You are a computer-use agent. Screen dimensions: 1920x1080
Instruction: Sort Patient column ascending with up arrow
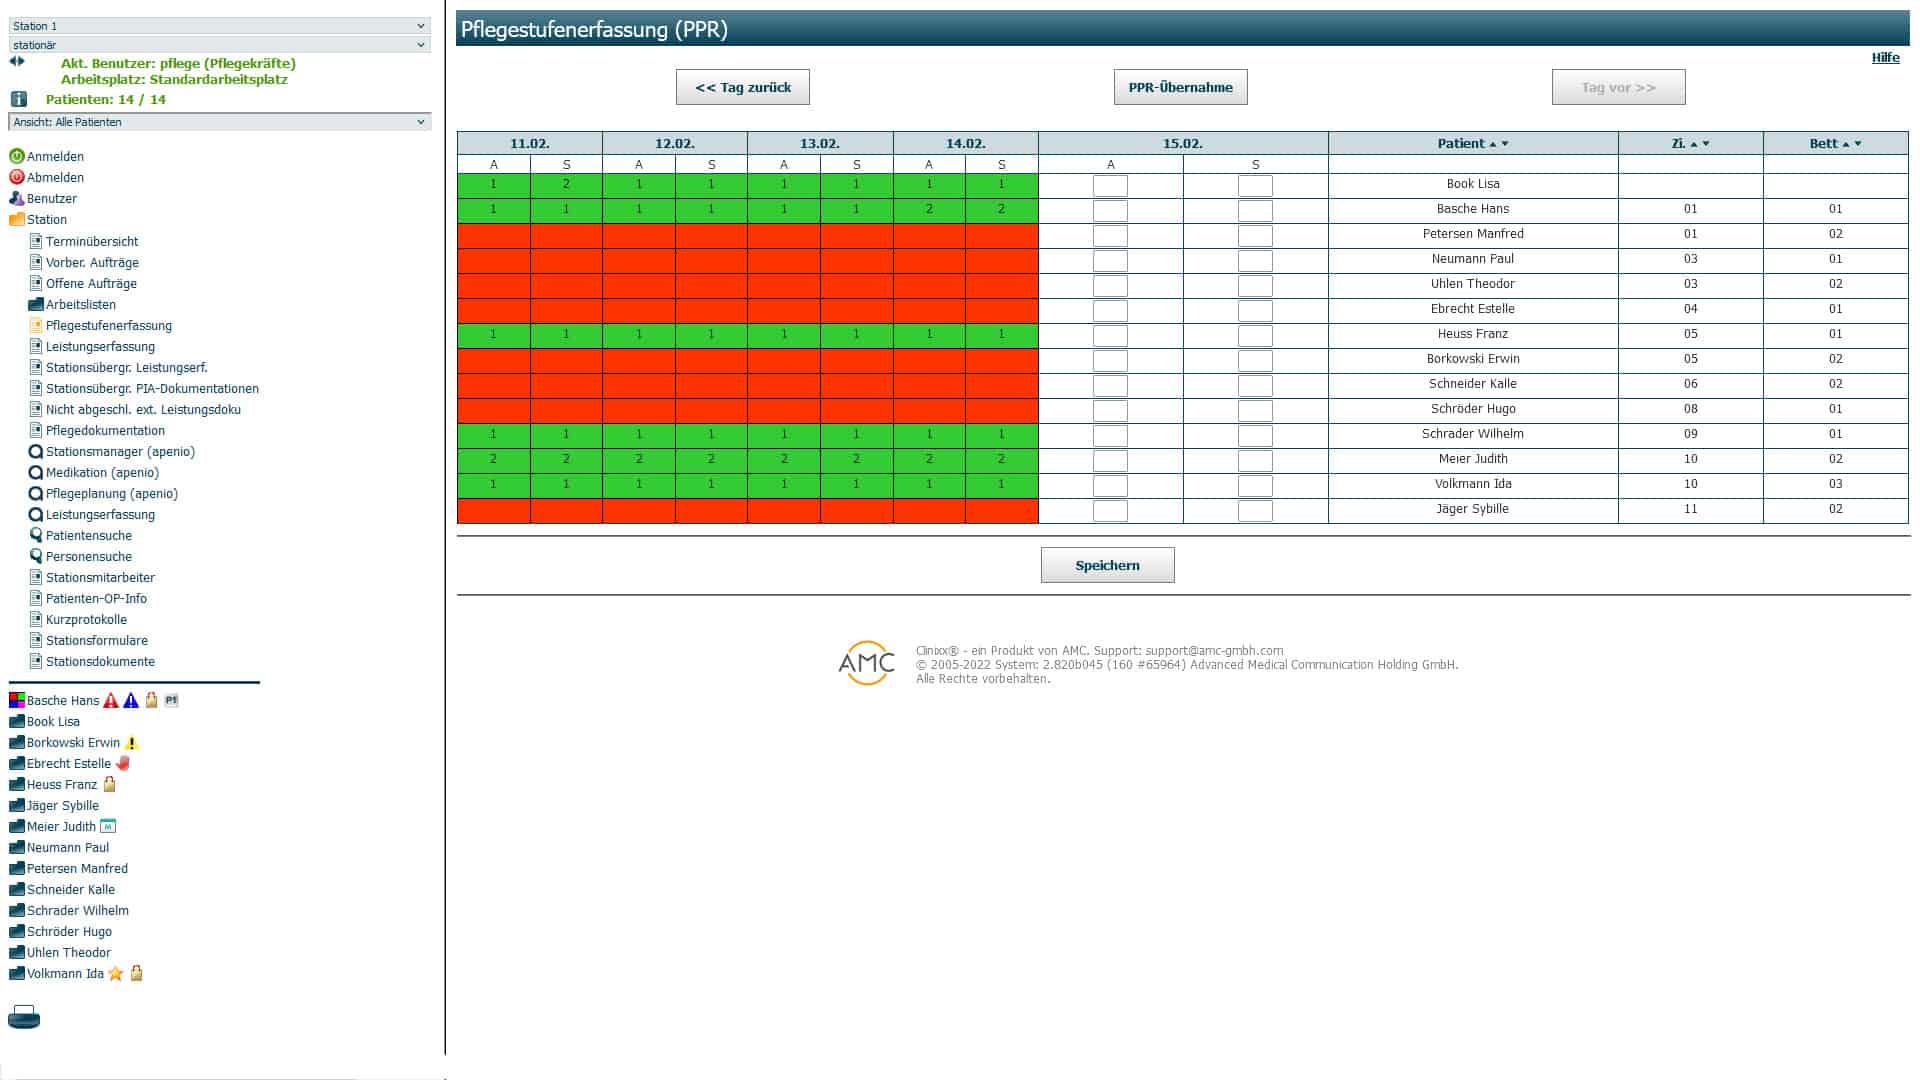(1493, 145)
